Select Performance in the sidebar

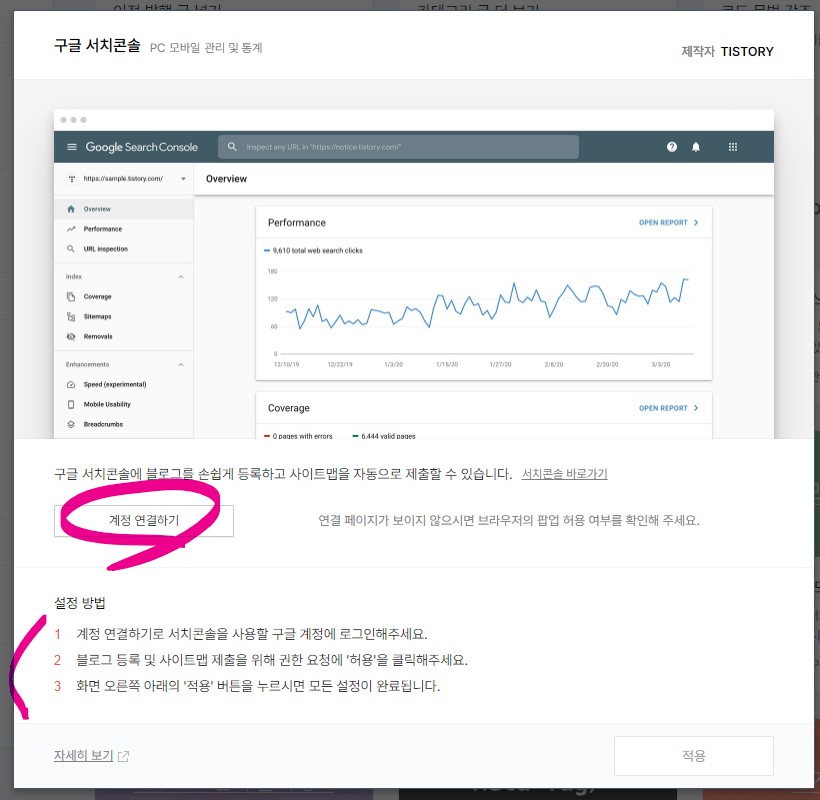click(102, 229)
